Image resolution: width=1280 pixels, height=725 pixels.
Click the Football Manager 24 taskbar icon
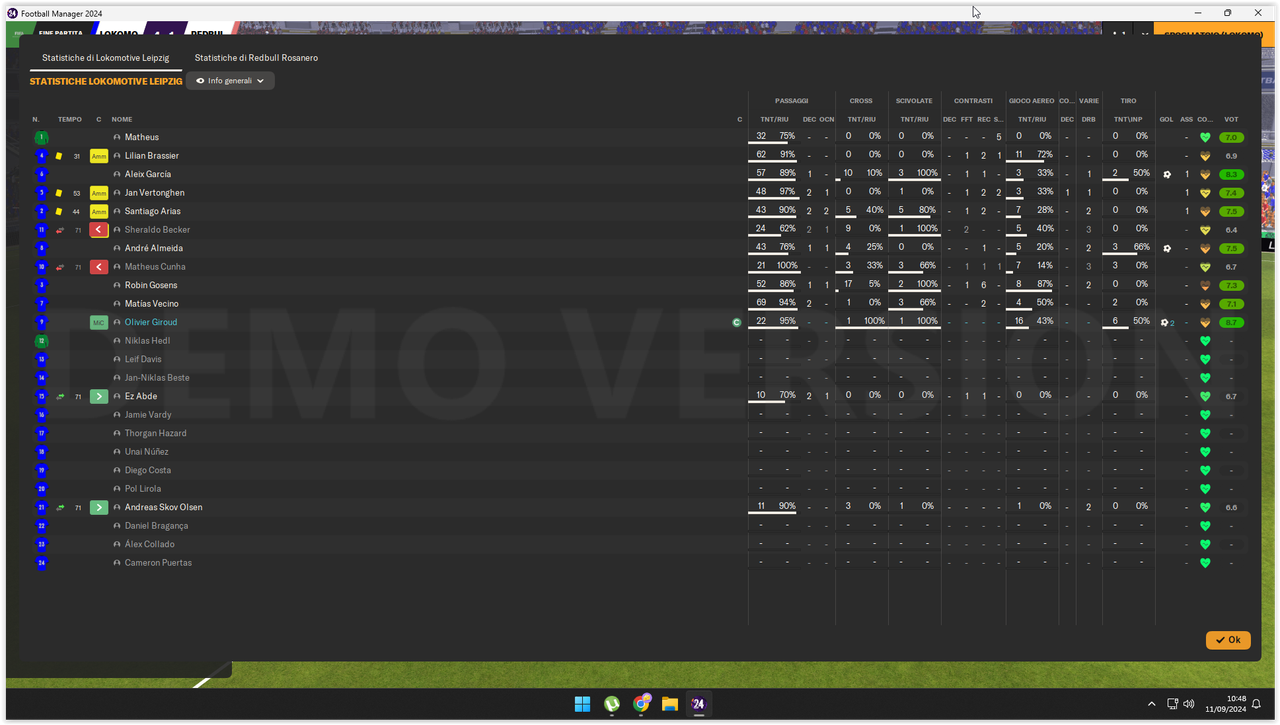tap(698, 704)
